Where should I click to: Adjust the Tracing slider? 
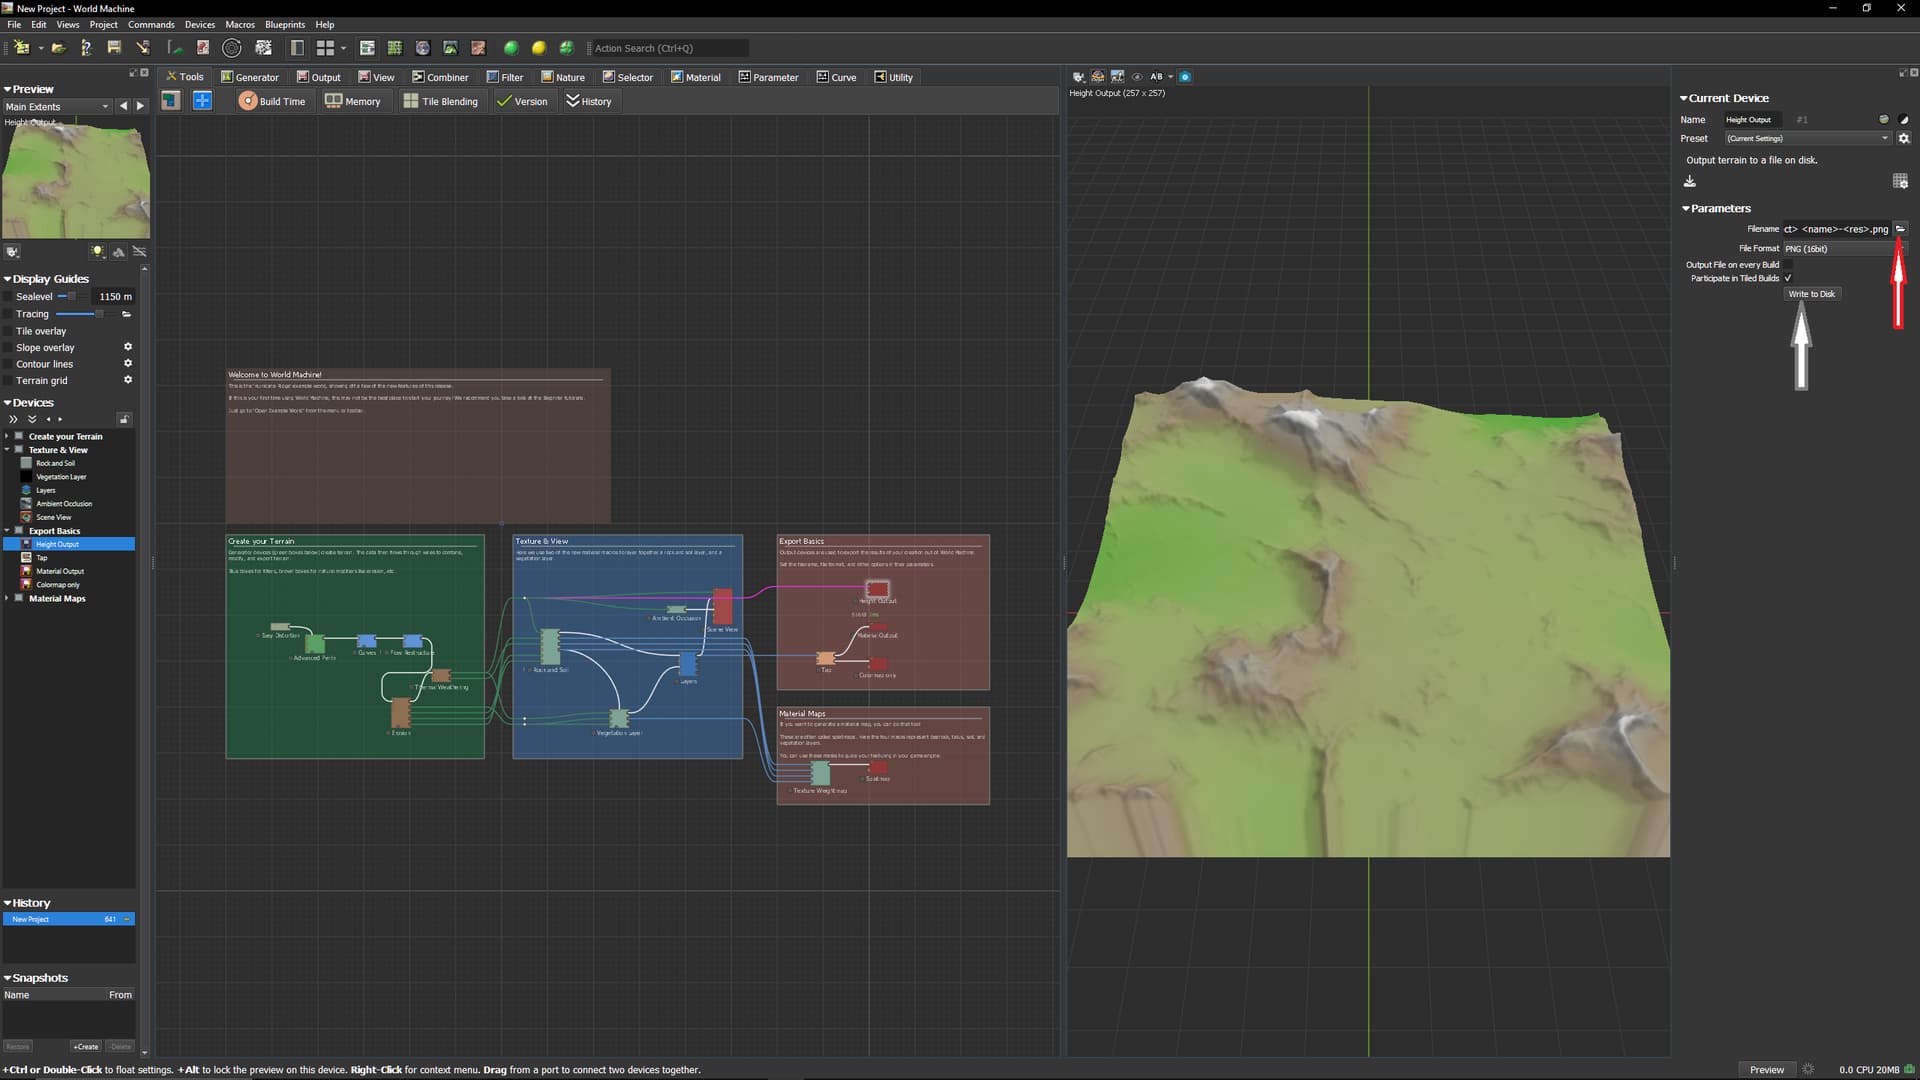(x=98, y=314)
